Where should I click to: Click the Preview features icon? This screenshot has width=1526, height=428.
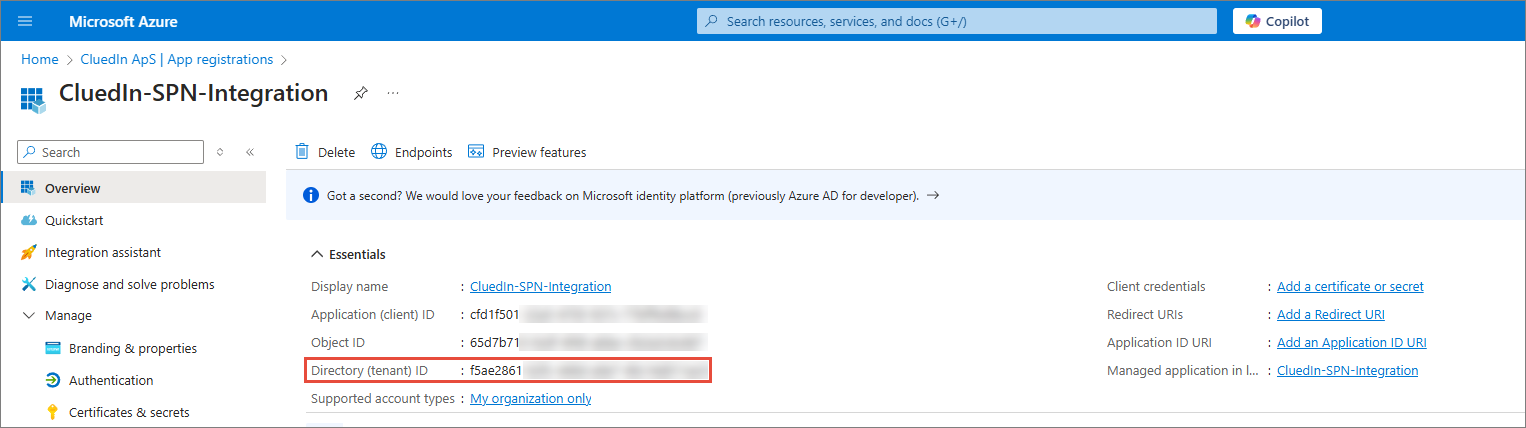(x=476, y=152)
